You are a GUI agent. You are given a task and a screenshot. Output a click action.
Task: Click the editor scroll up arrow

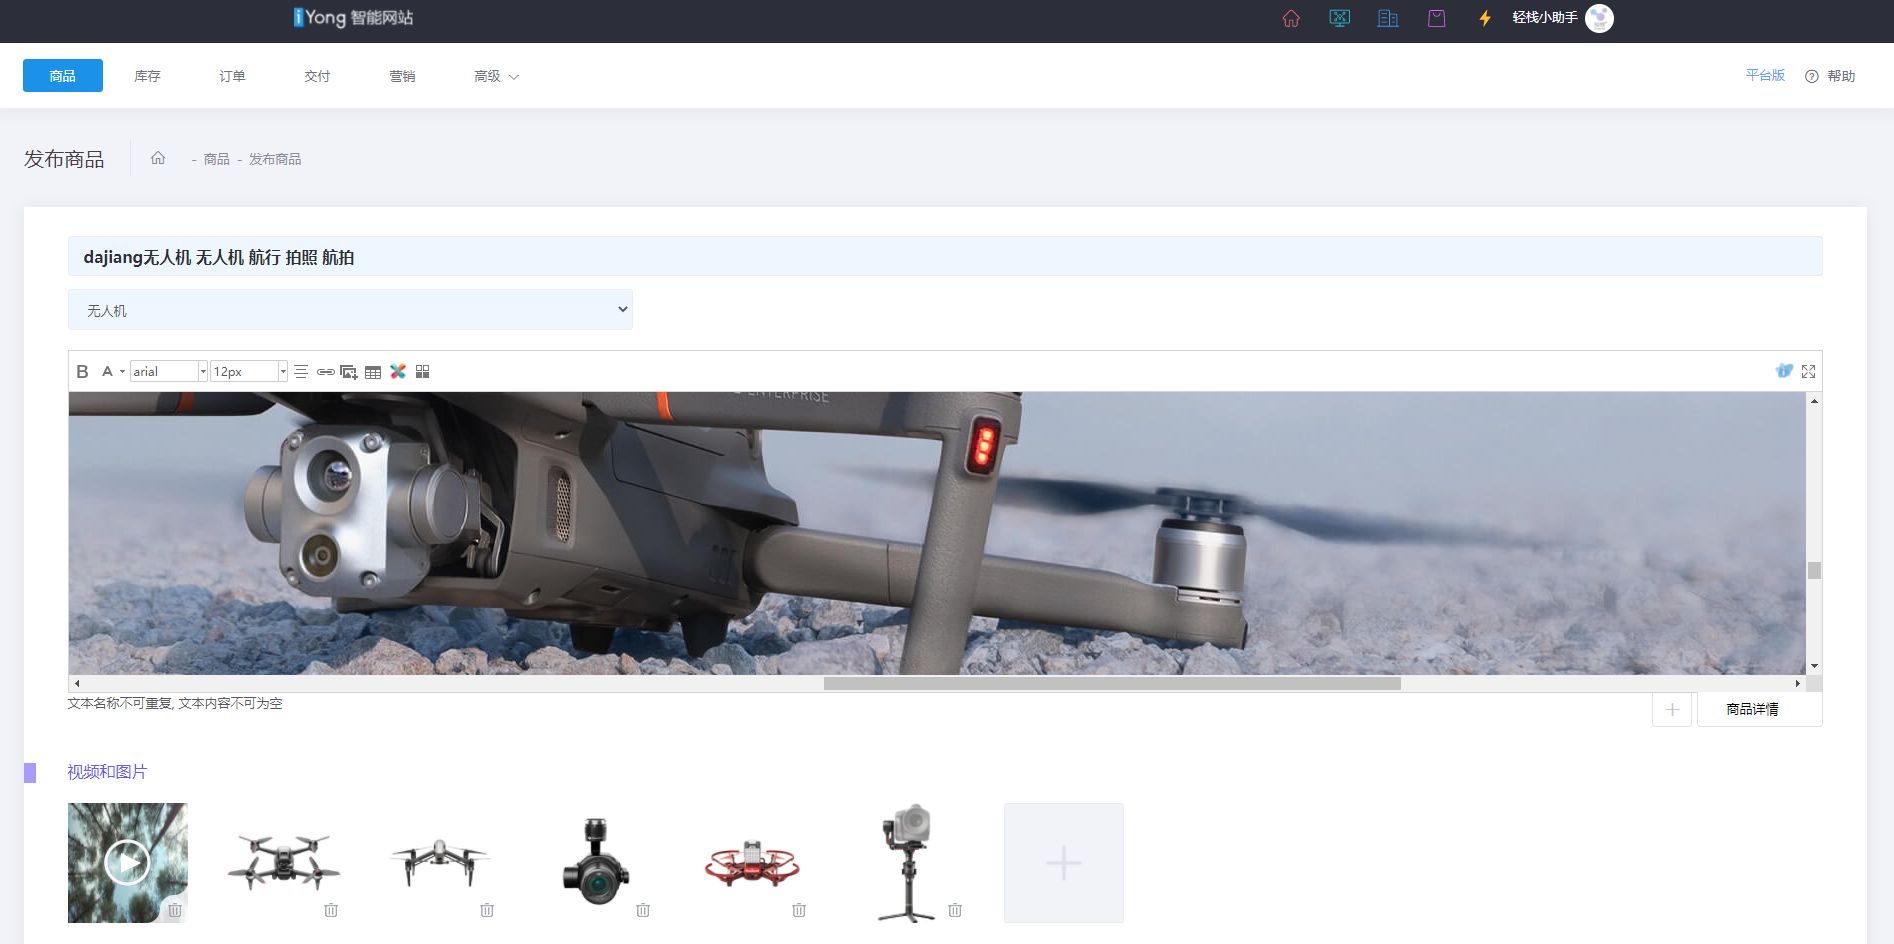(x=1814, y=400)
